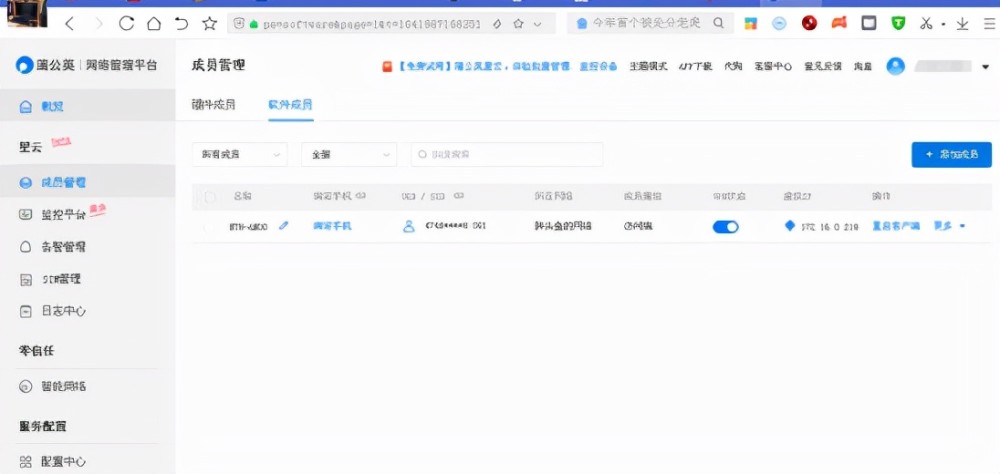Switch to the 软件成员 tab
Viewport: 1000px width, 474px height.
(290, 104)
